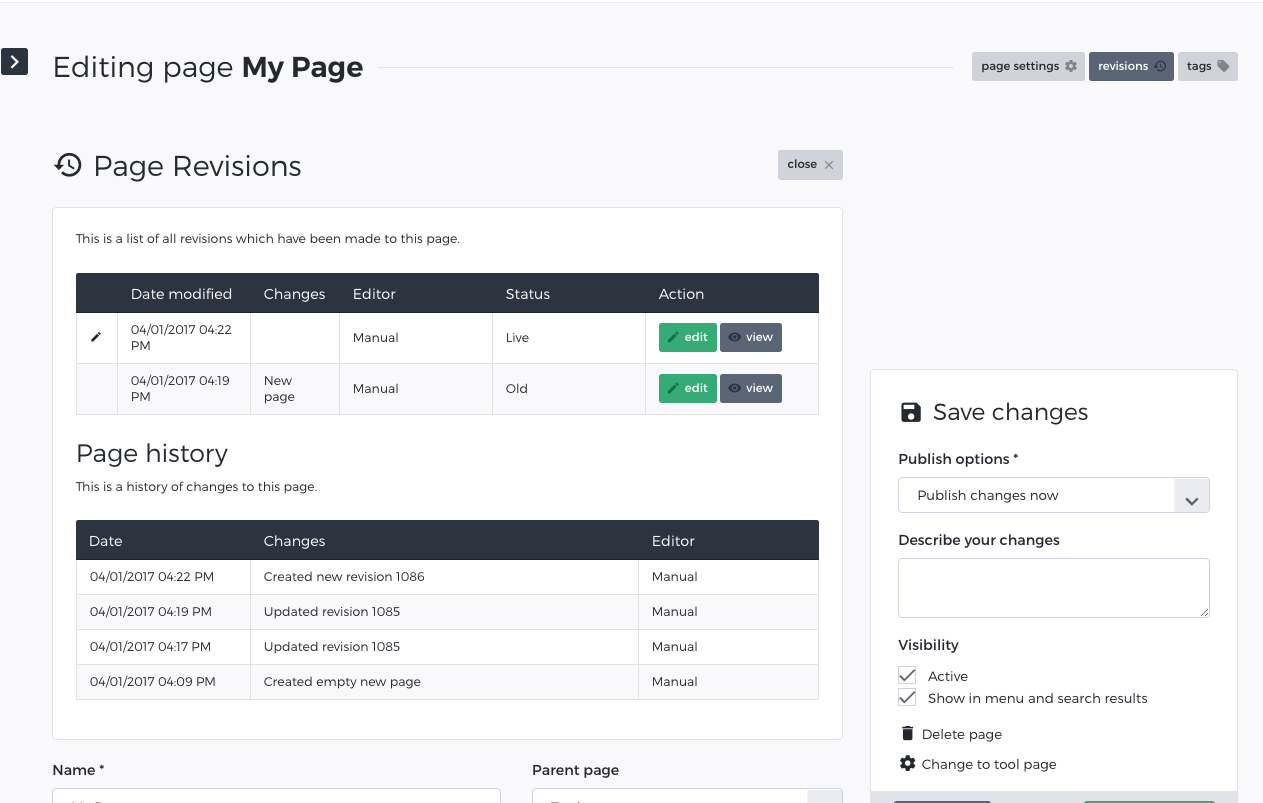Image resolution: width=1263 pixels, height=803 pixels.
Task: Click the 'Live' status cell
Action: 569,338
